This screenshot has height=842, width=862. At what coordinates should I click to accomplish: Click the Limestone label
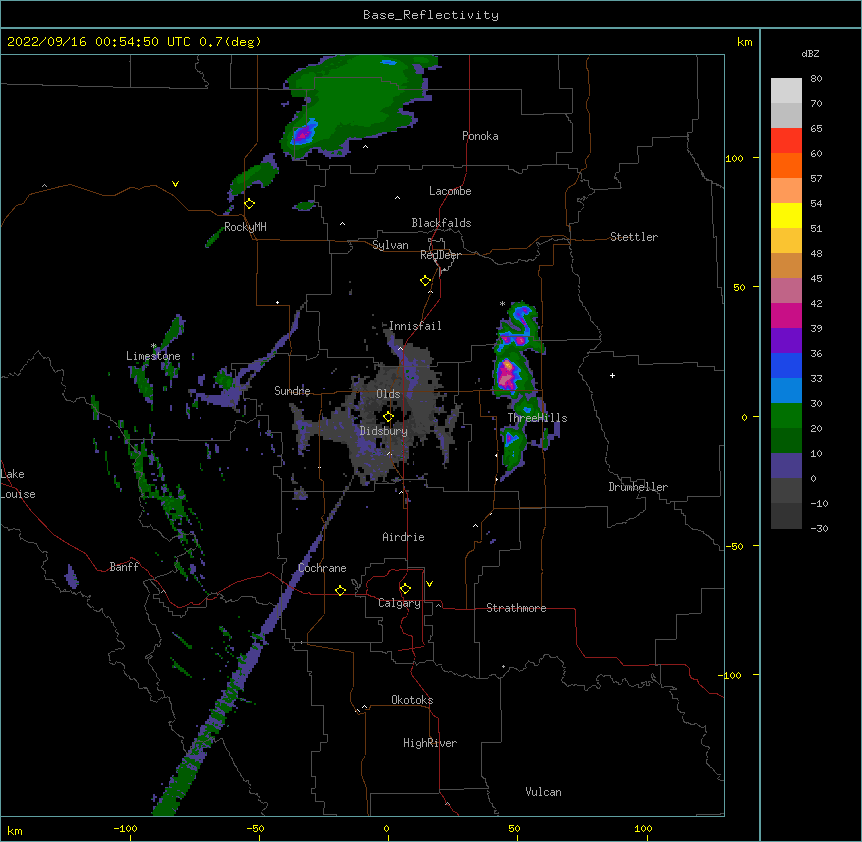coord(153,356)
